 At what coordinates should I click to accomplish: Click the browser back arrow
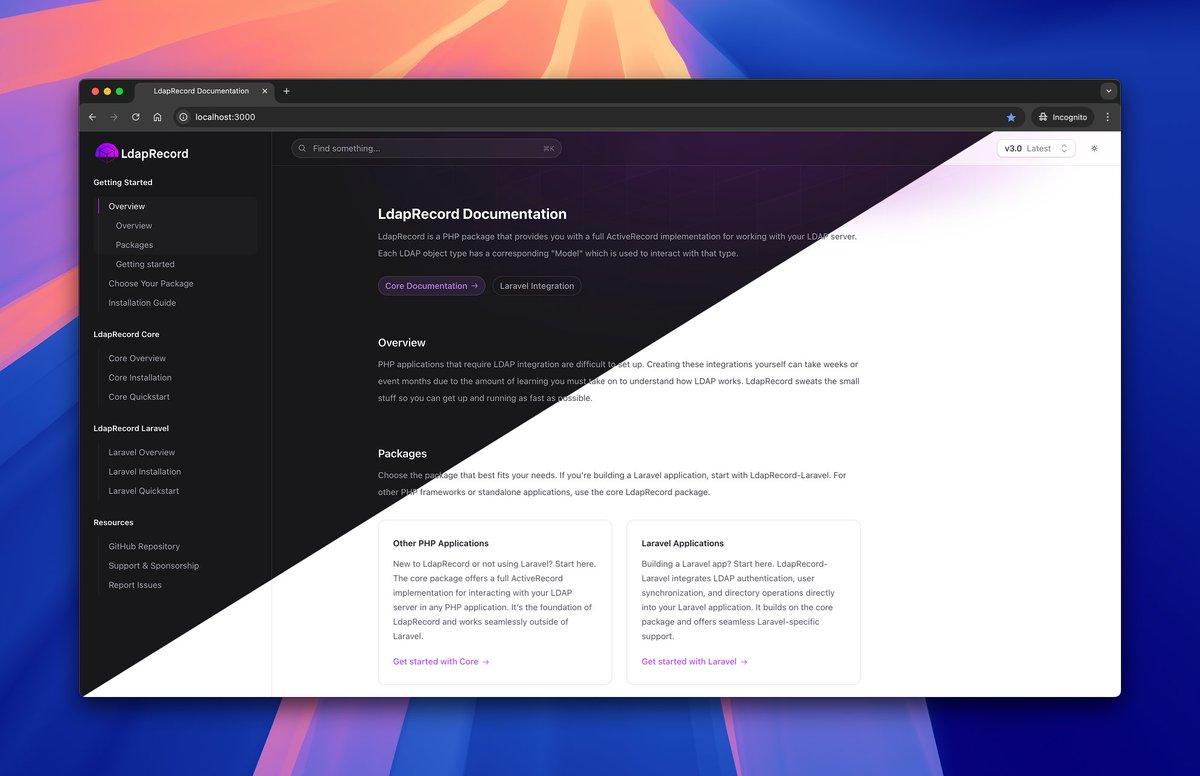pyautogui.click(x=93, y=117)
